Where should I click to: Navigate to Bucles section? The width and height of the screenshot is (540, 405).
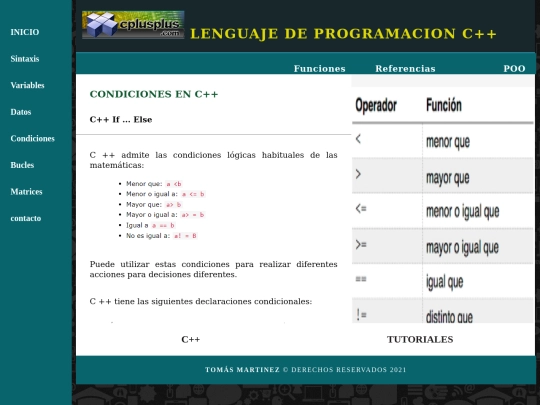22,165
